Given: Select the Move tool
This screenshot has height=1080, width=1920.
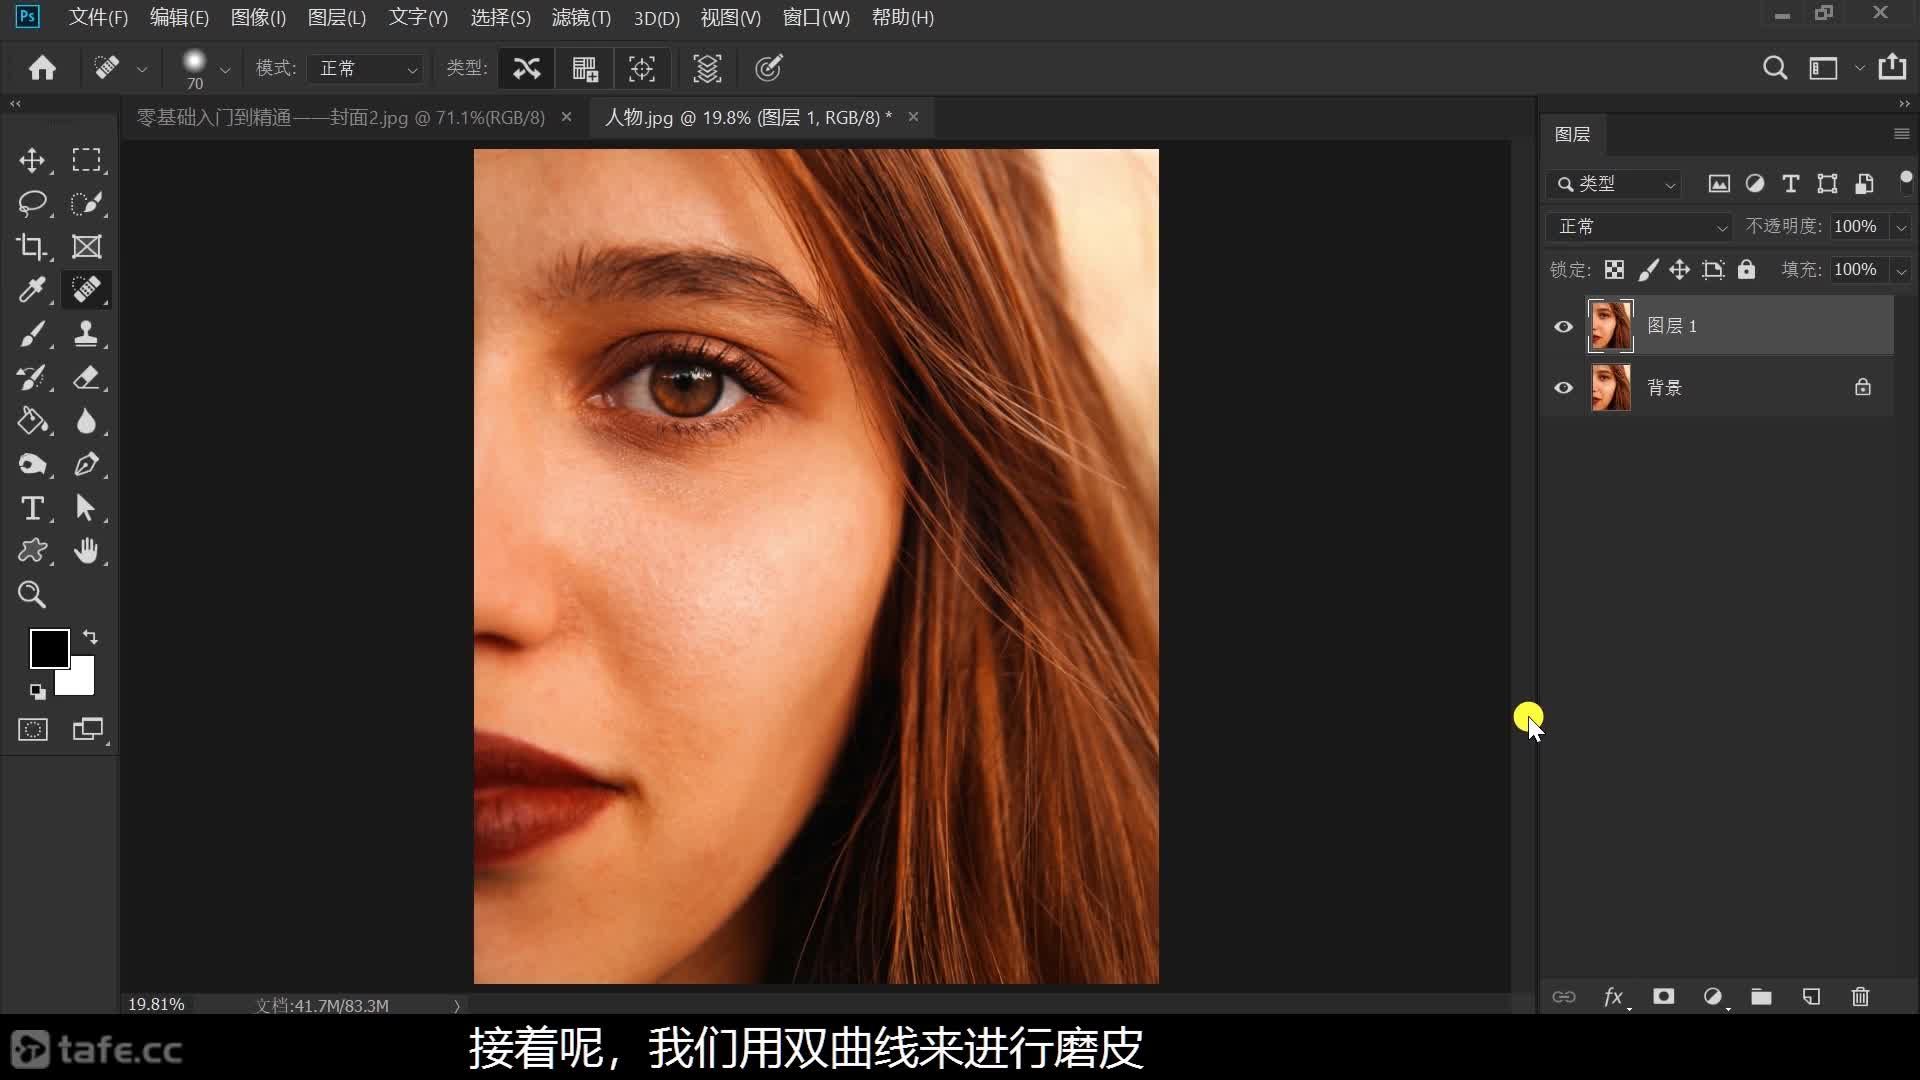Looking at the screenshot, I should click(32, 161).
